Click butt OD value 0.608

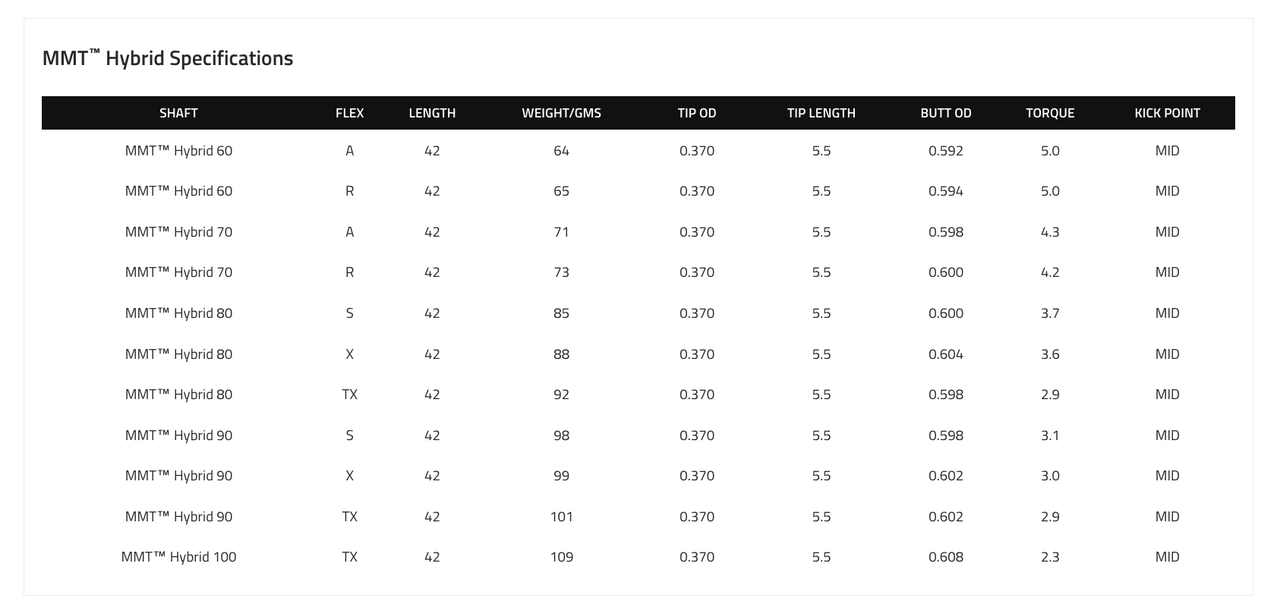946,557
